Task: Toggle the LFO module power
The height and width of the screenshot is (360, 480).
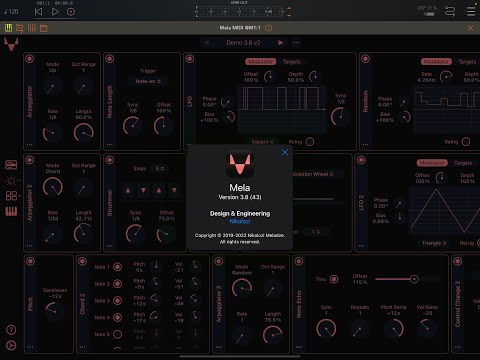Action: pyautogui.click(x=190, y=59)
